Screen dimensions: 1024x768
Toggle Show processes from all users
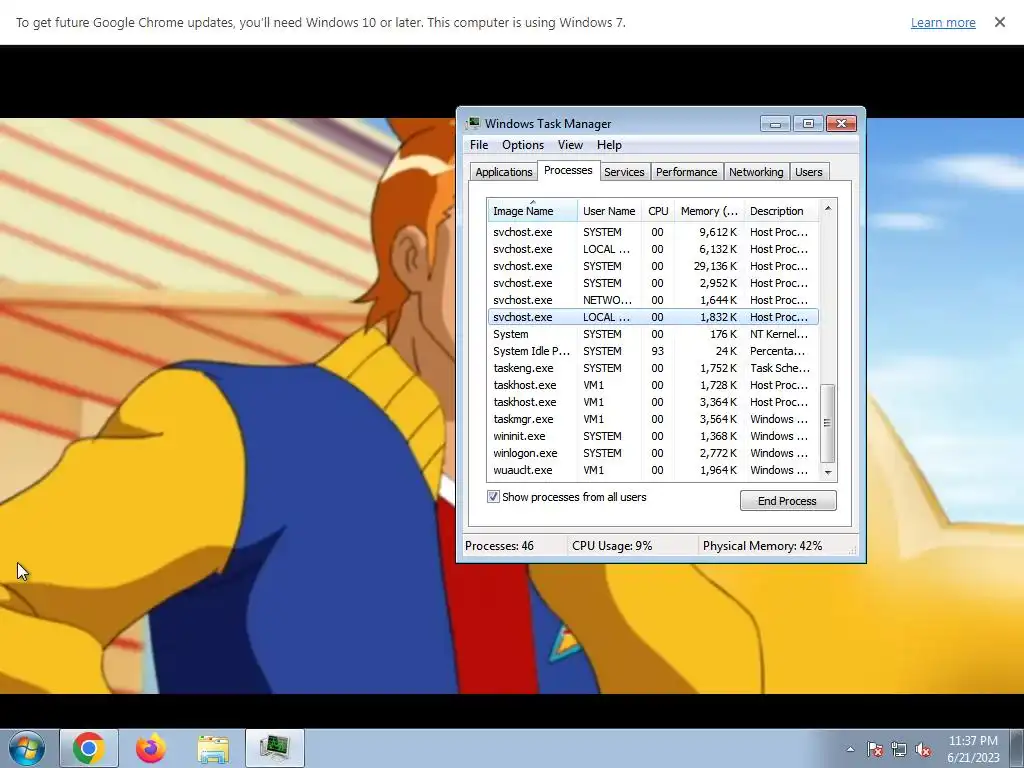tap(494, 497)
